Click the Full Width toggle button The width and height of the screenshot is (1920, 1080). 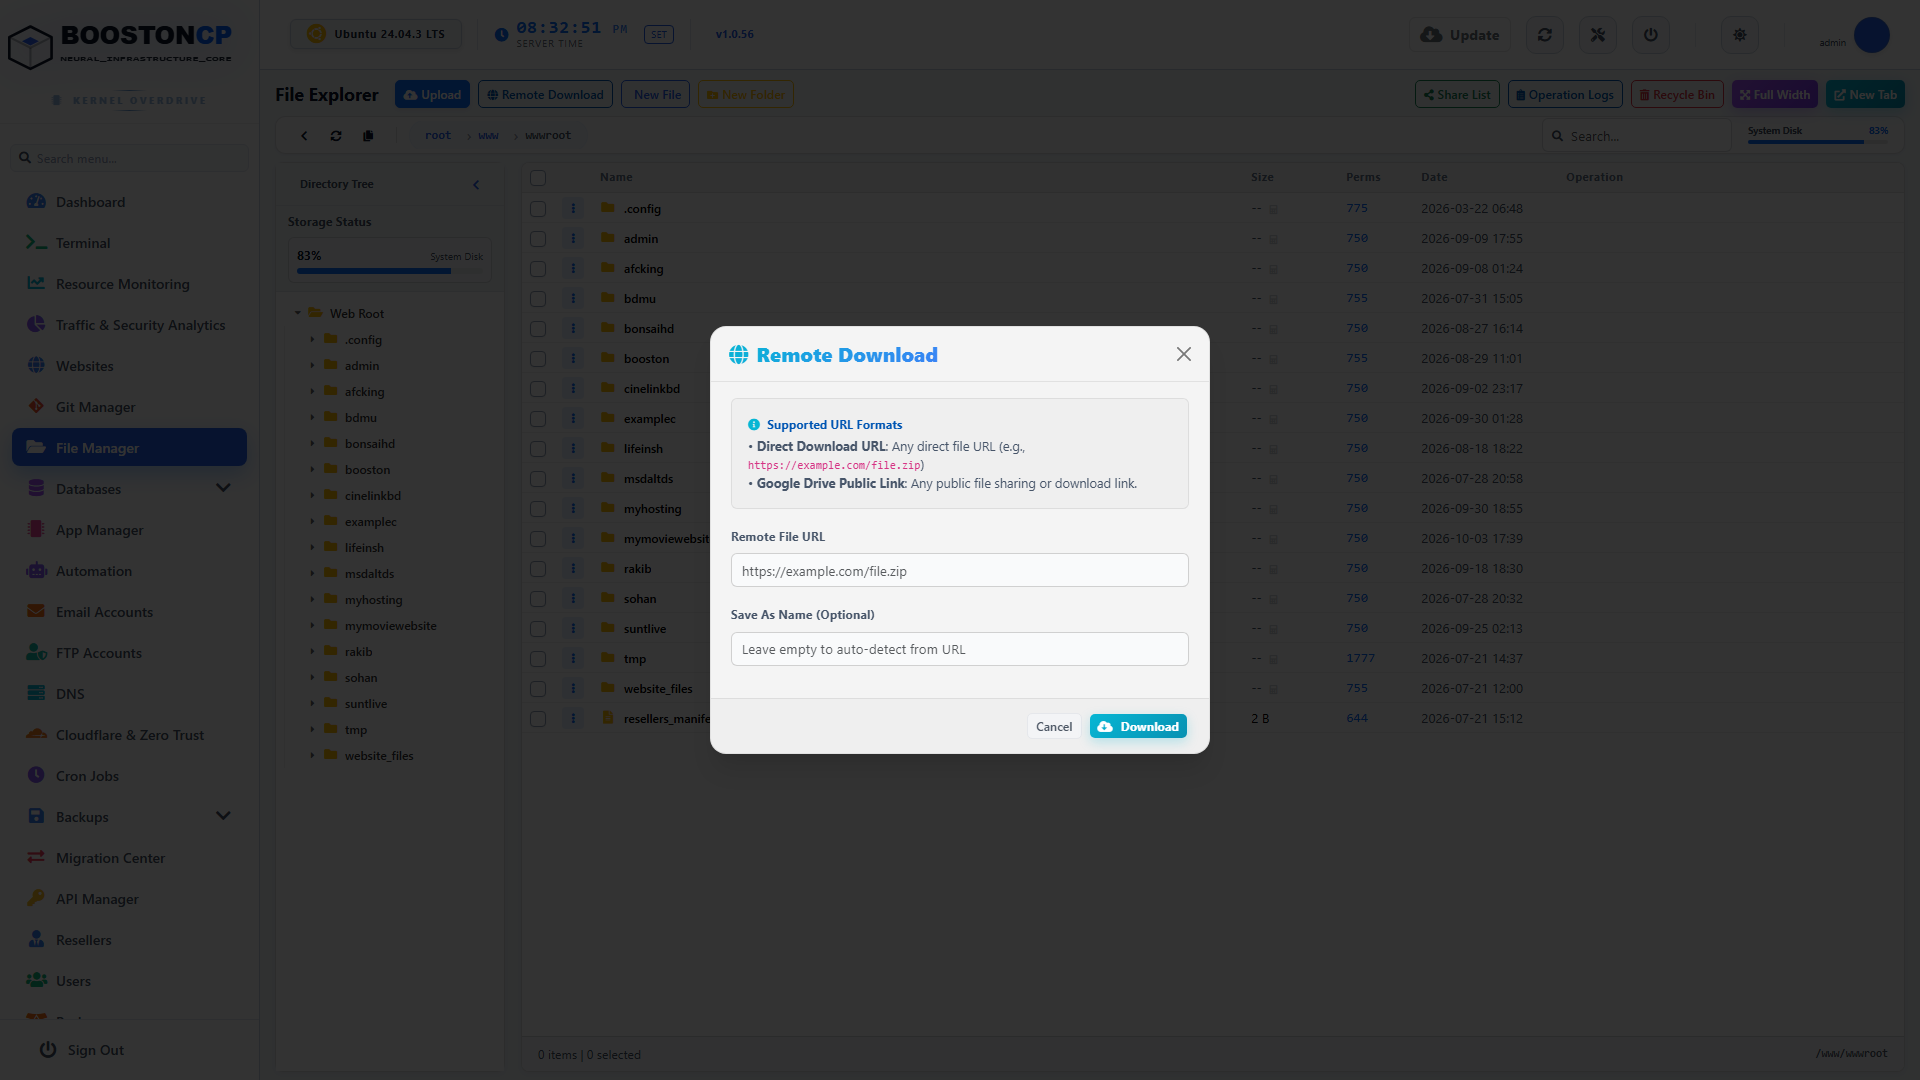(x=1775, y=94)
